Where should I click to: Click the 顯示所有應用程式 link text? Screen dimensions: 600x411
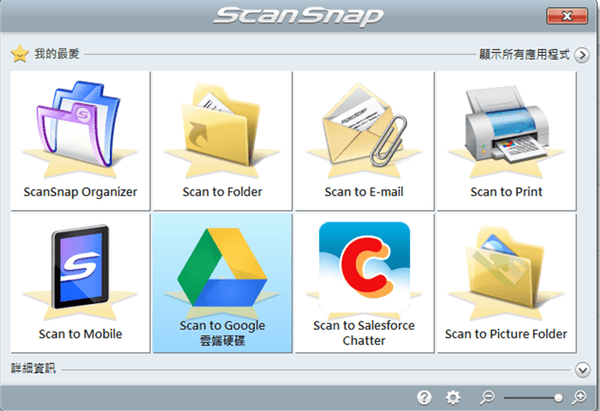pyautogui.click(x=524, y=54)
